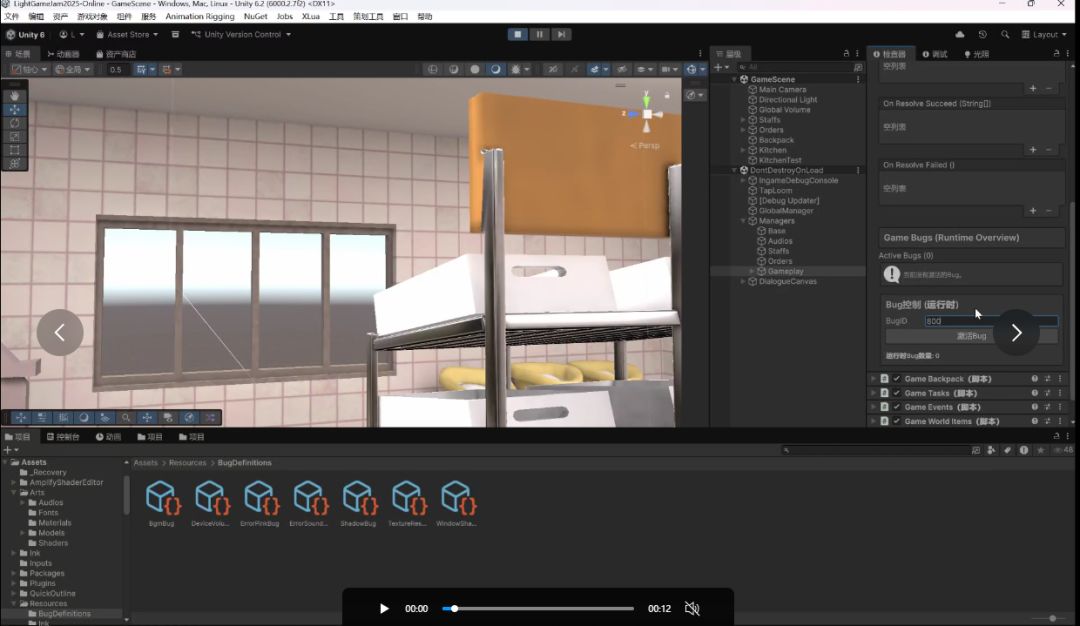The image size is (1080, 626).
Task: Select the Scale tool
Action: 14,136
